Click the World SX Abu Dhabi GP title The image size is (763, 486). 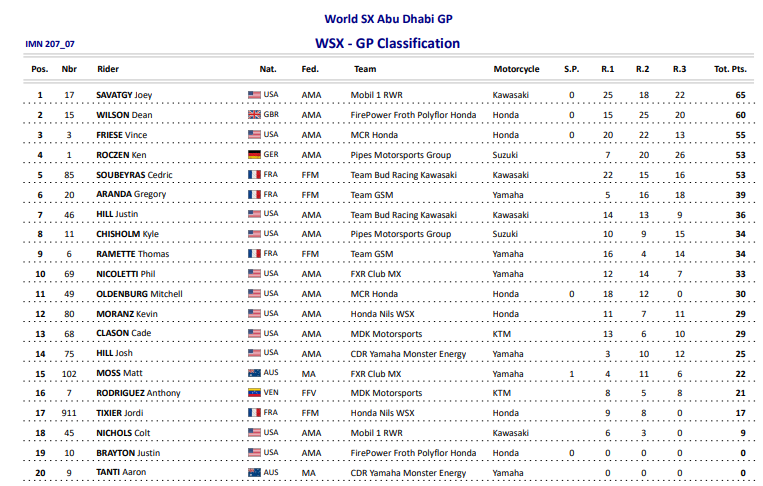(x=388, y=19)
